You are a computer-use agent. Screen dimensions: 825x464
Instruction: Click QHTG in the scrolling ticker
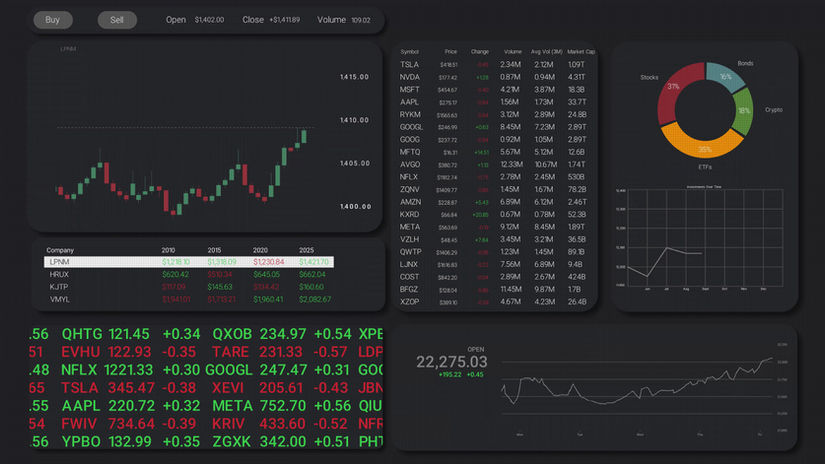click(x=82, y=334)
